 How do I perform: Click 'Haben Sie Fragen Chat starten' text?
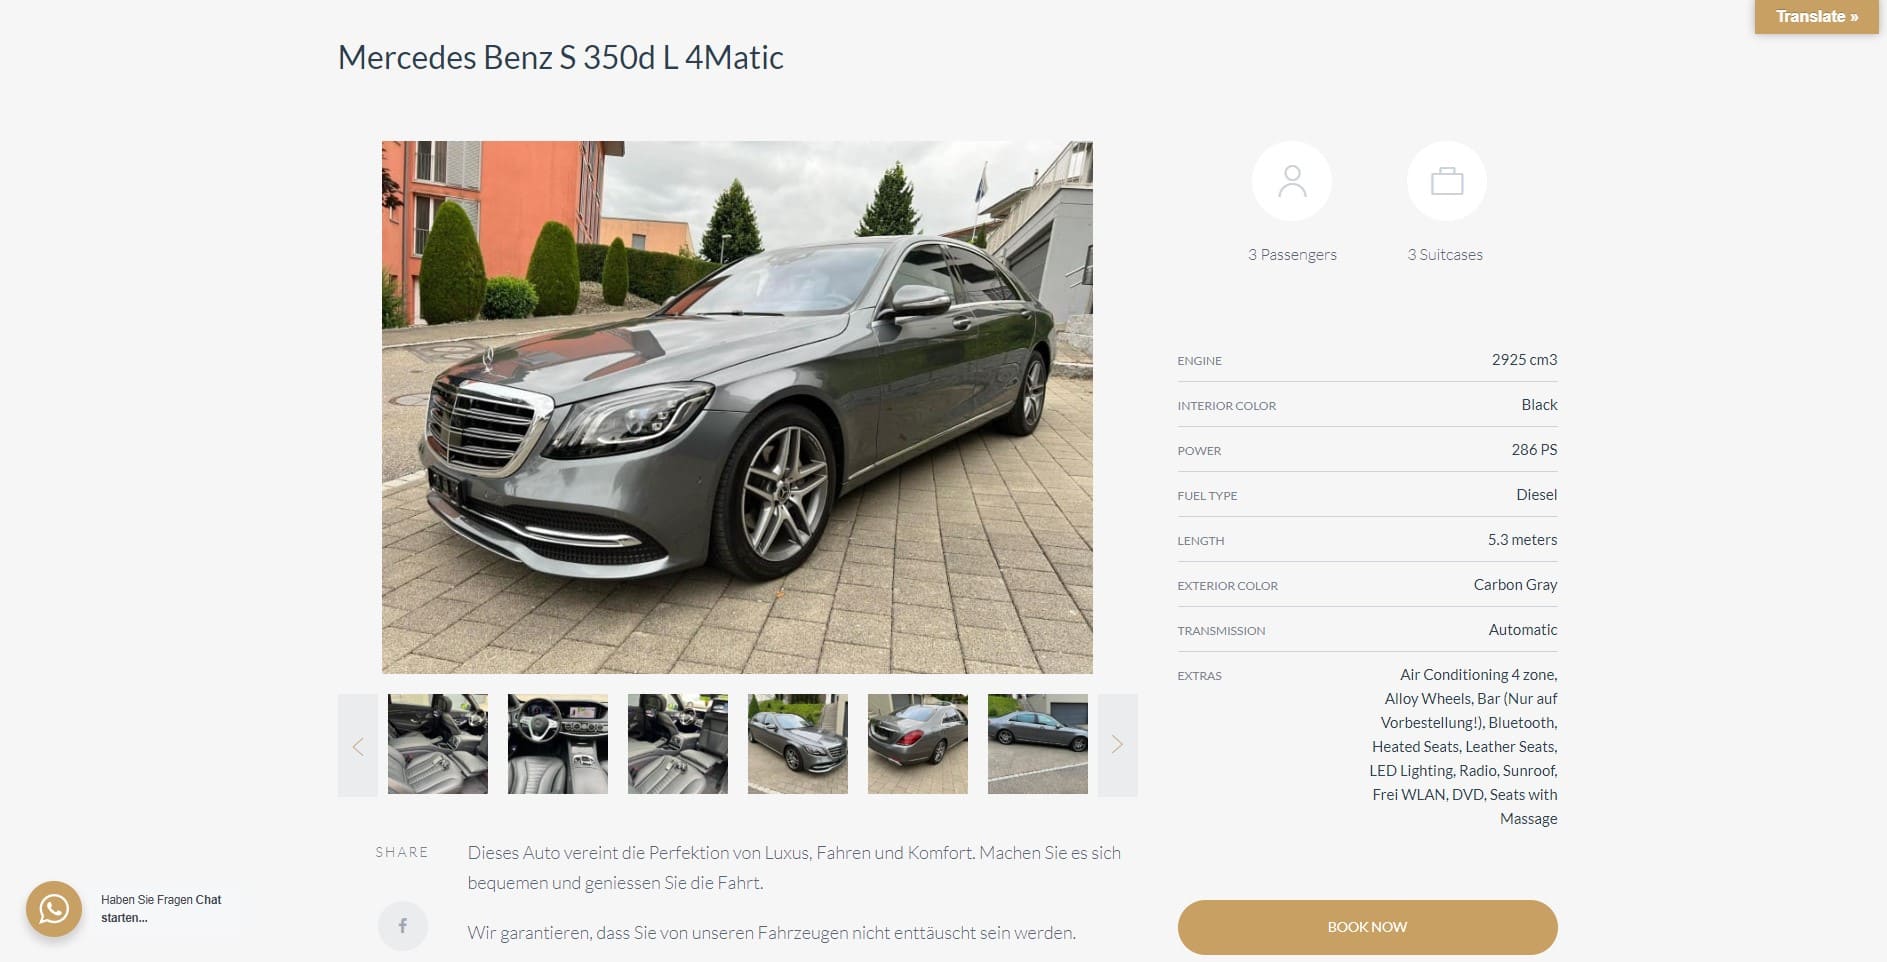(x=161, y=909)
